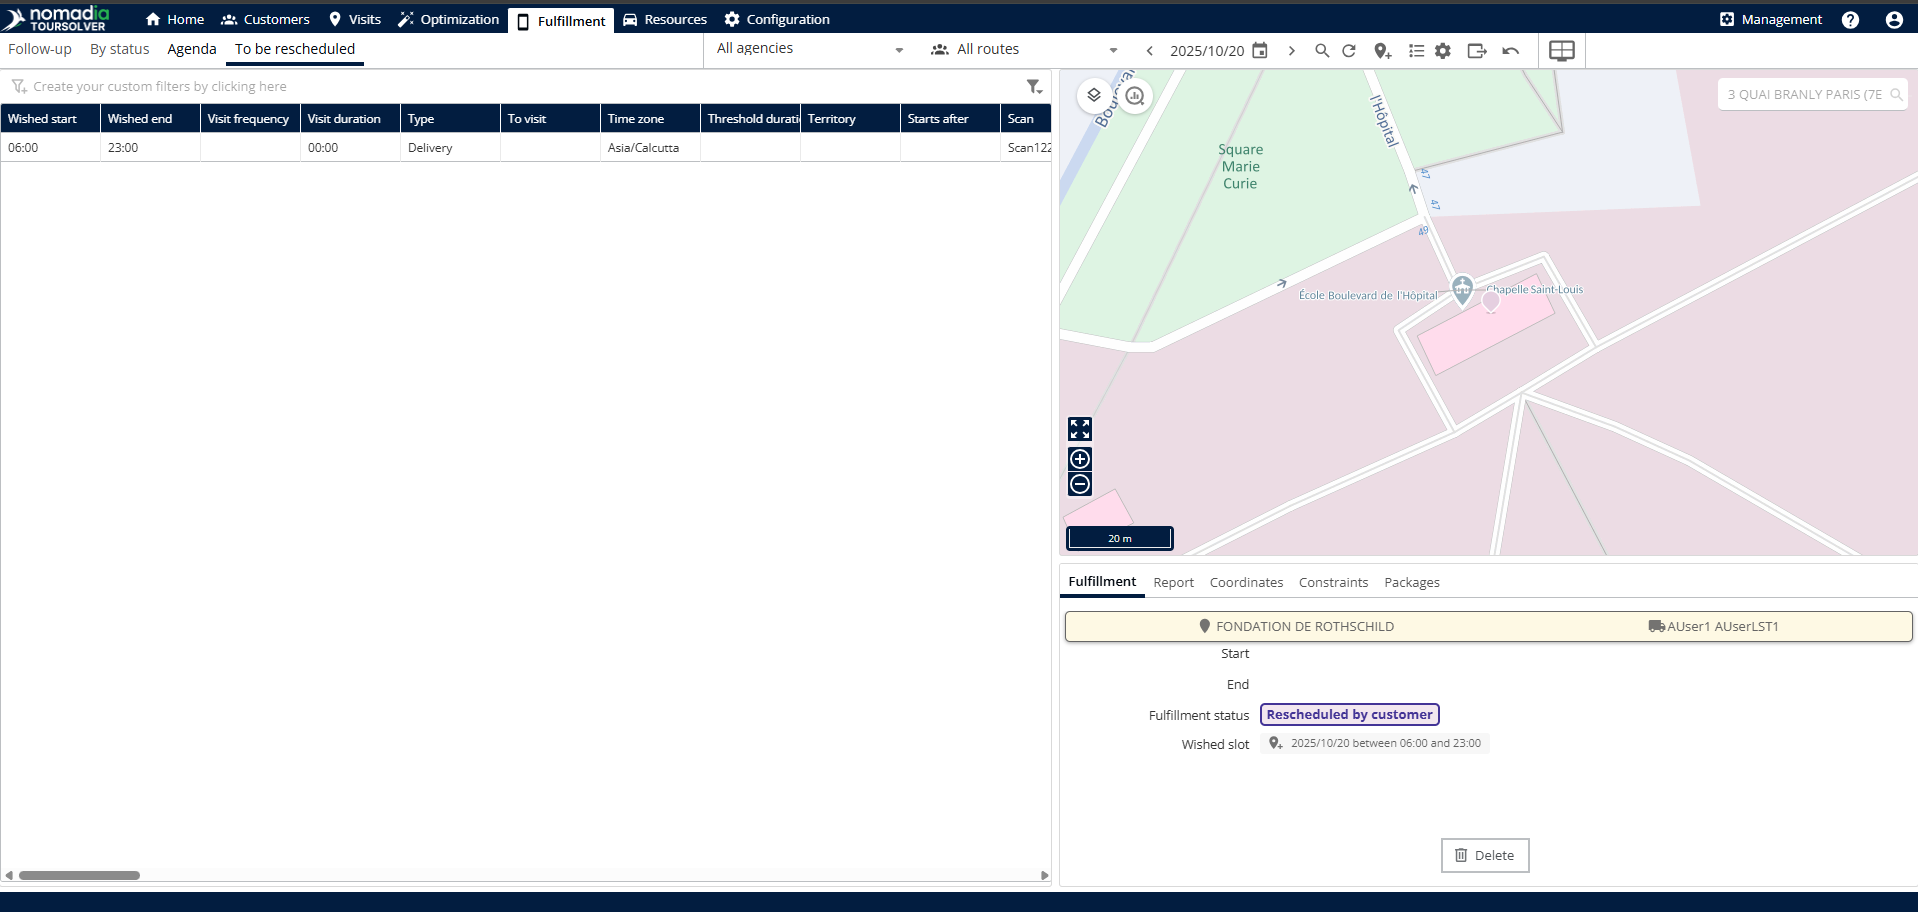Switch to the Constraints tab
This screenshot has height=912, width=1918.
[1333, 582]
